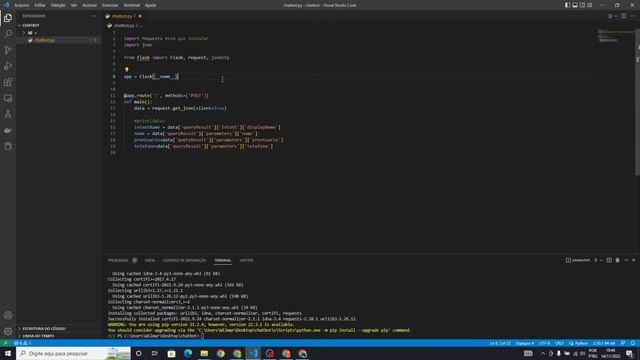Open new terminal launch profile dropdown
640x360 pixels.
pyautogui.click(x=601, y=260)
